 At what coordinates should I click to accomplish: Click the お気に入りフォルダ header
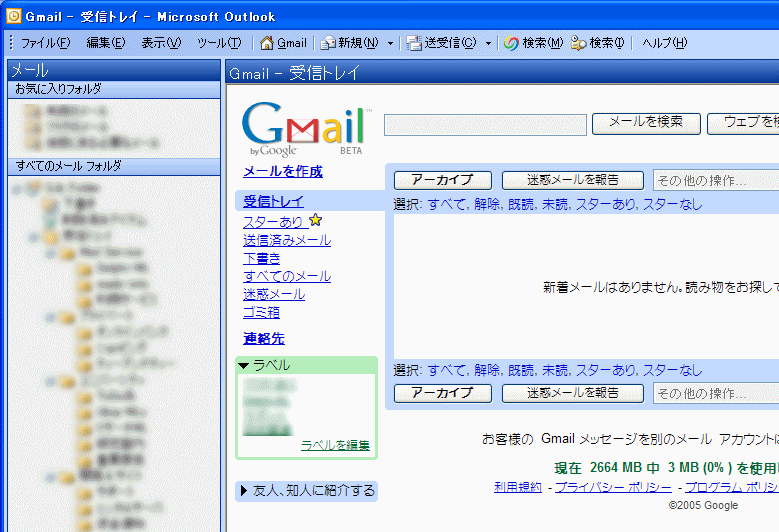(114, 89)
